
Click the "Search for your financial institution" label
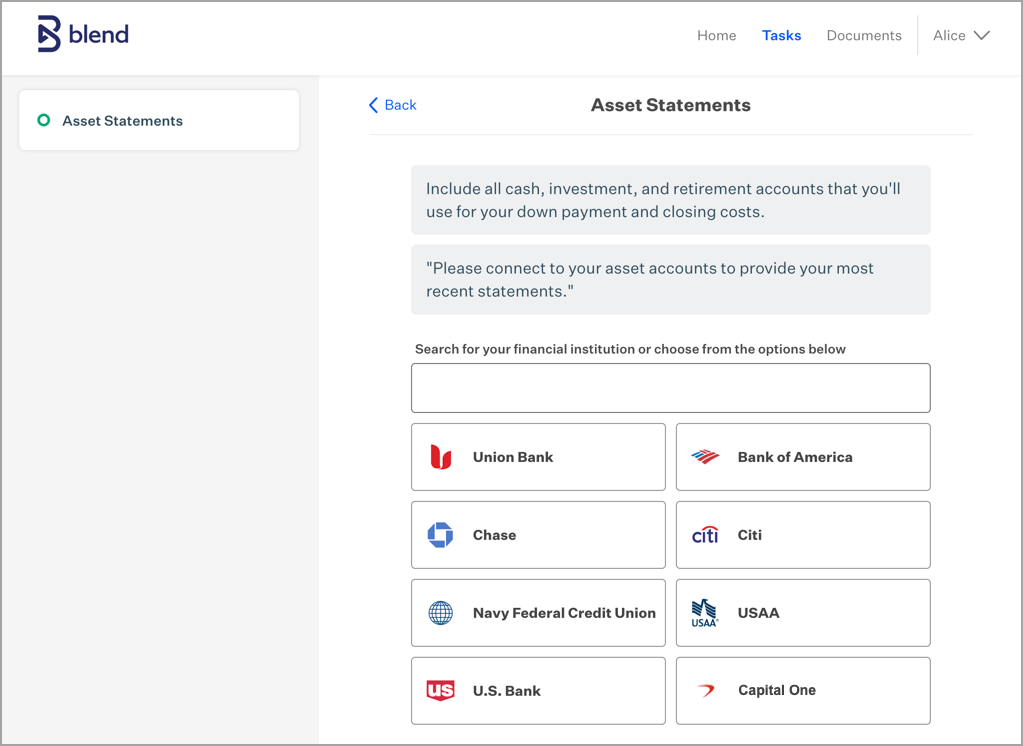(630, 349)
